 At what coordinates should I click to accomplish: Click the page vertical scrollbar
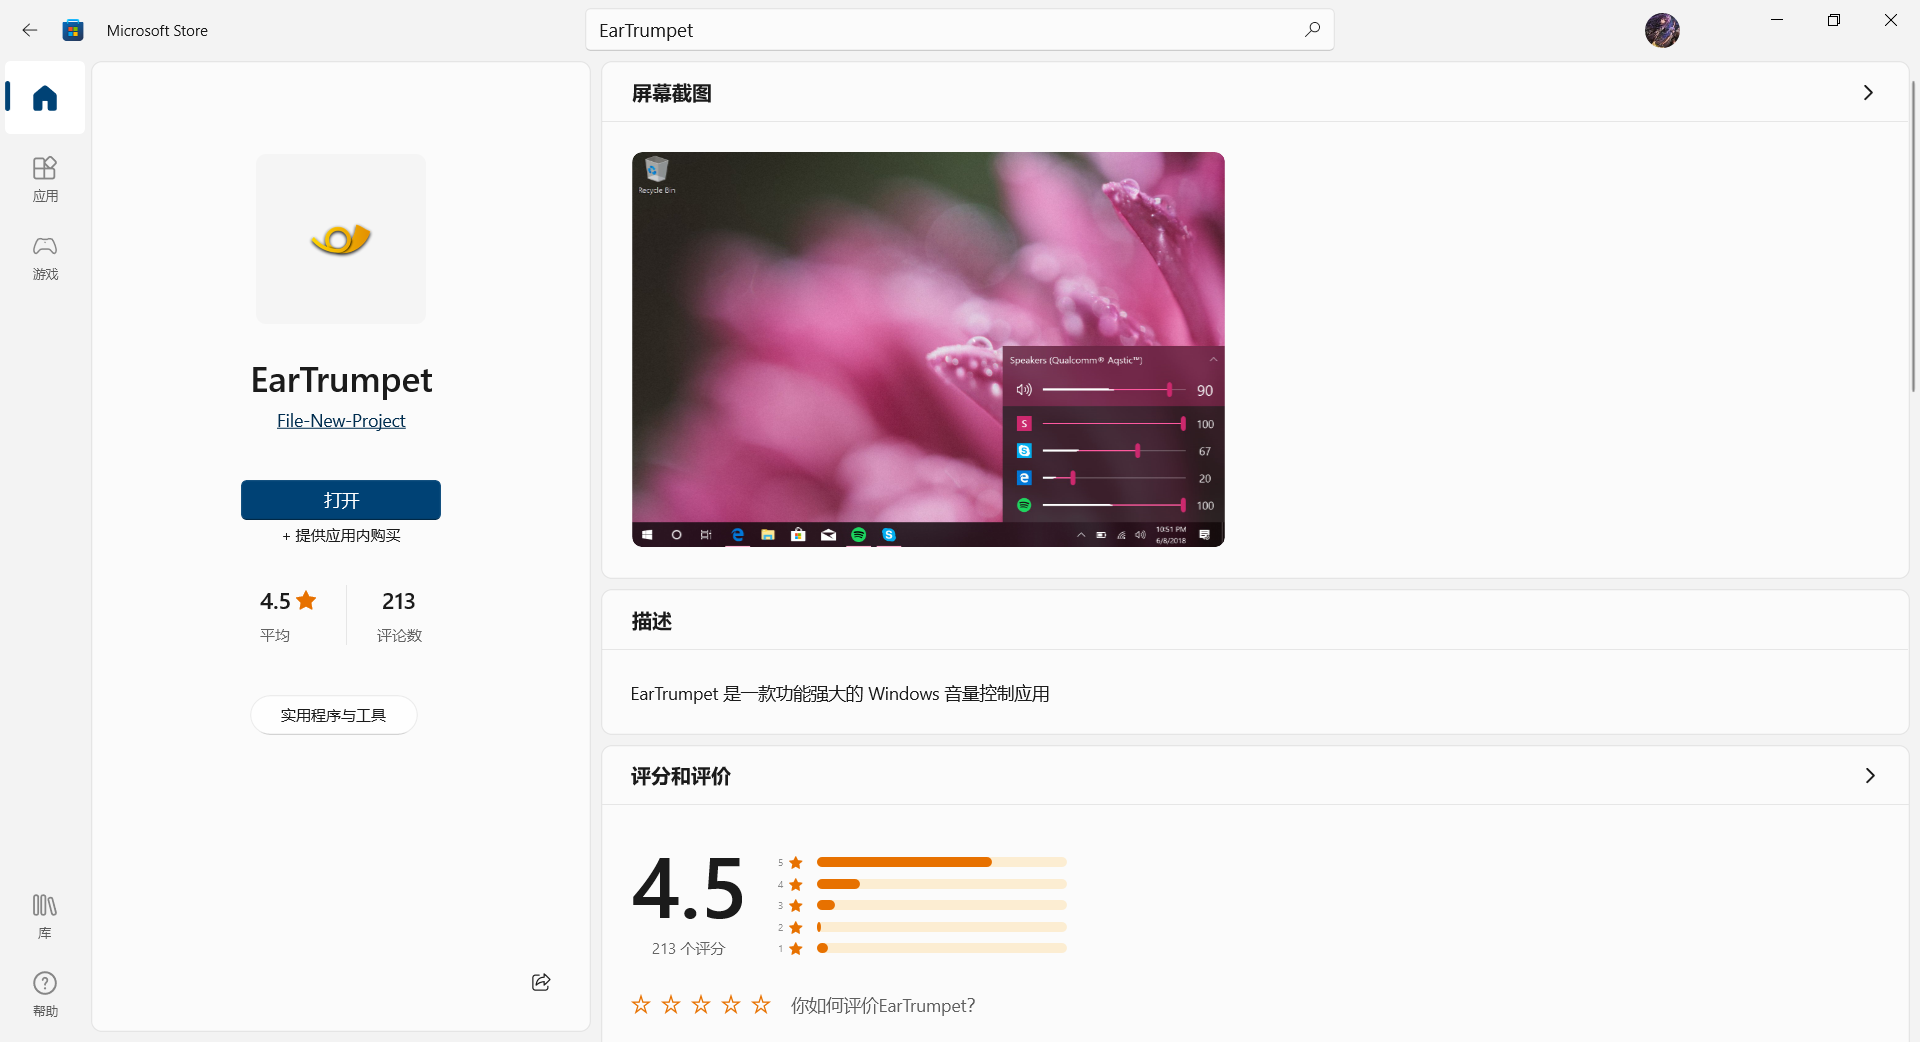pyautogui.click(x=1913, y=236)
